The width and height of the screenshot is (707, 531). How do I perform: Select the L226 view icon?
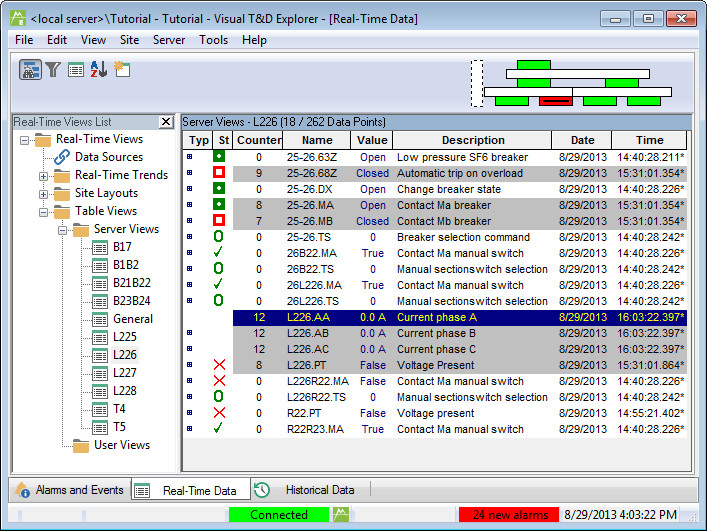tap(100, 356)
